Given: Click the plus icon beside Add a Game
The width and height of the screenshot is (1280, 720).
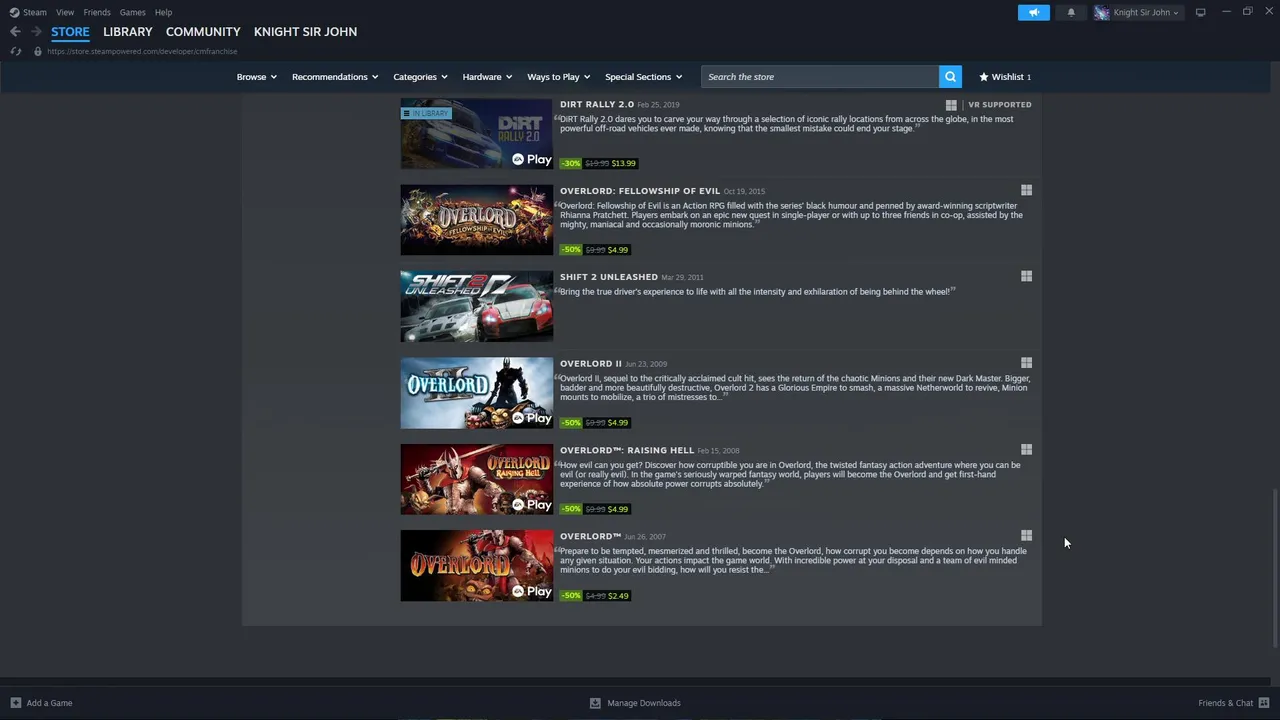Looking at the screenshot, I should [15, 703].
